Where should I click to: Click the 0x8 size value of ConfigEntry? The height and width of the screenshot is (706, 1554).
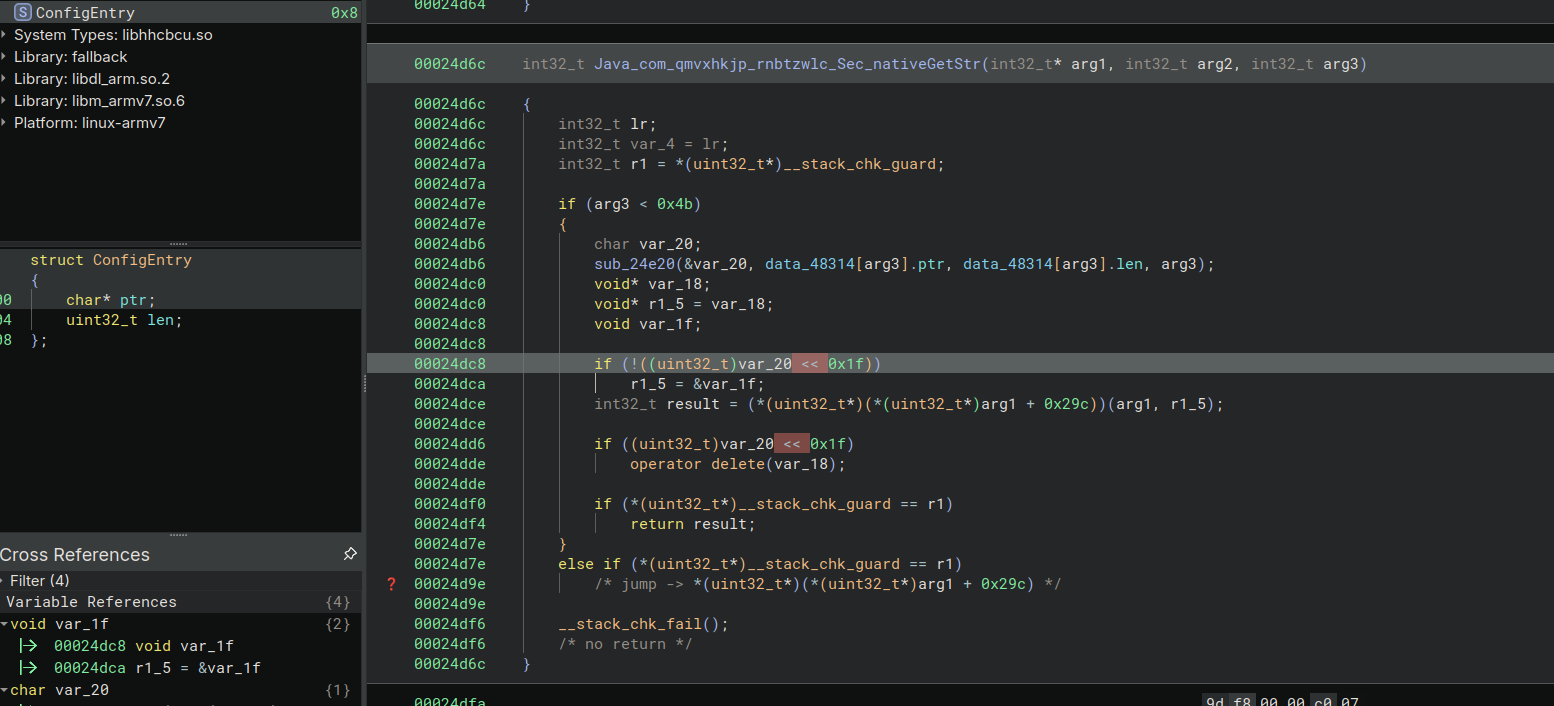tap(344, 13)
